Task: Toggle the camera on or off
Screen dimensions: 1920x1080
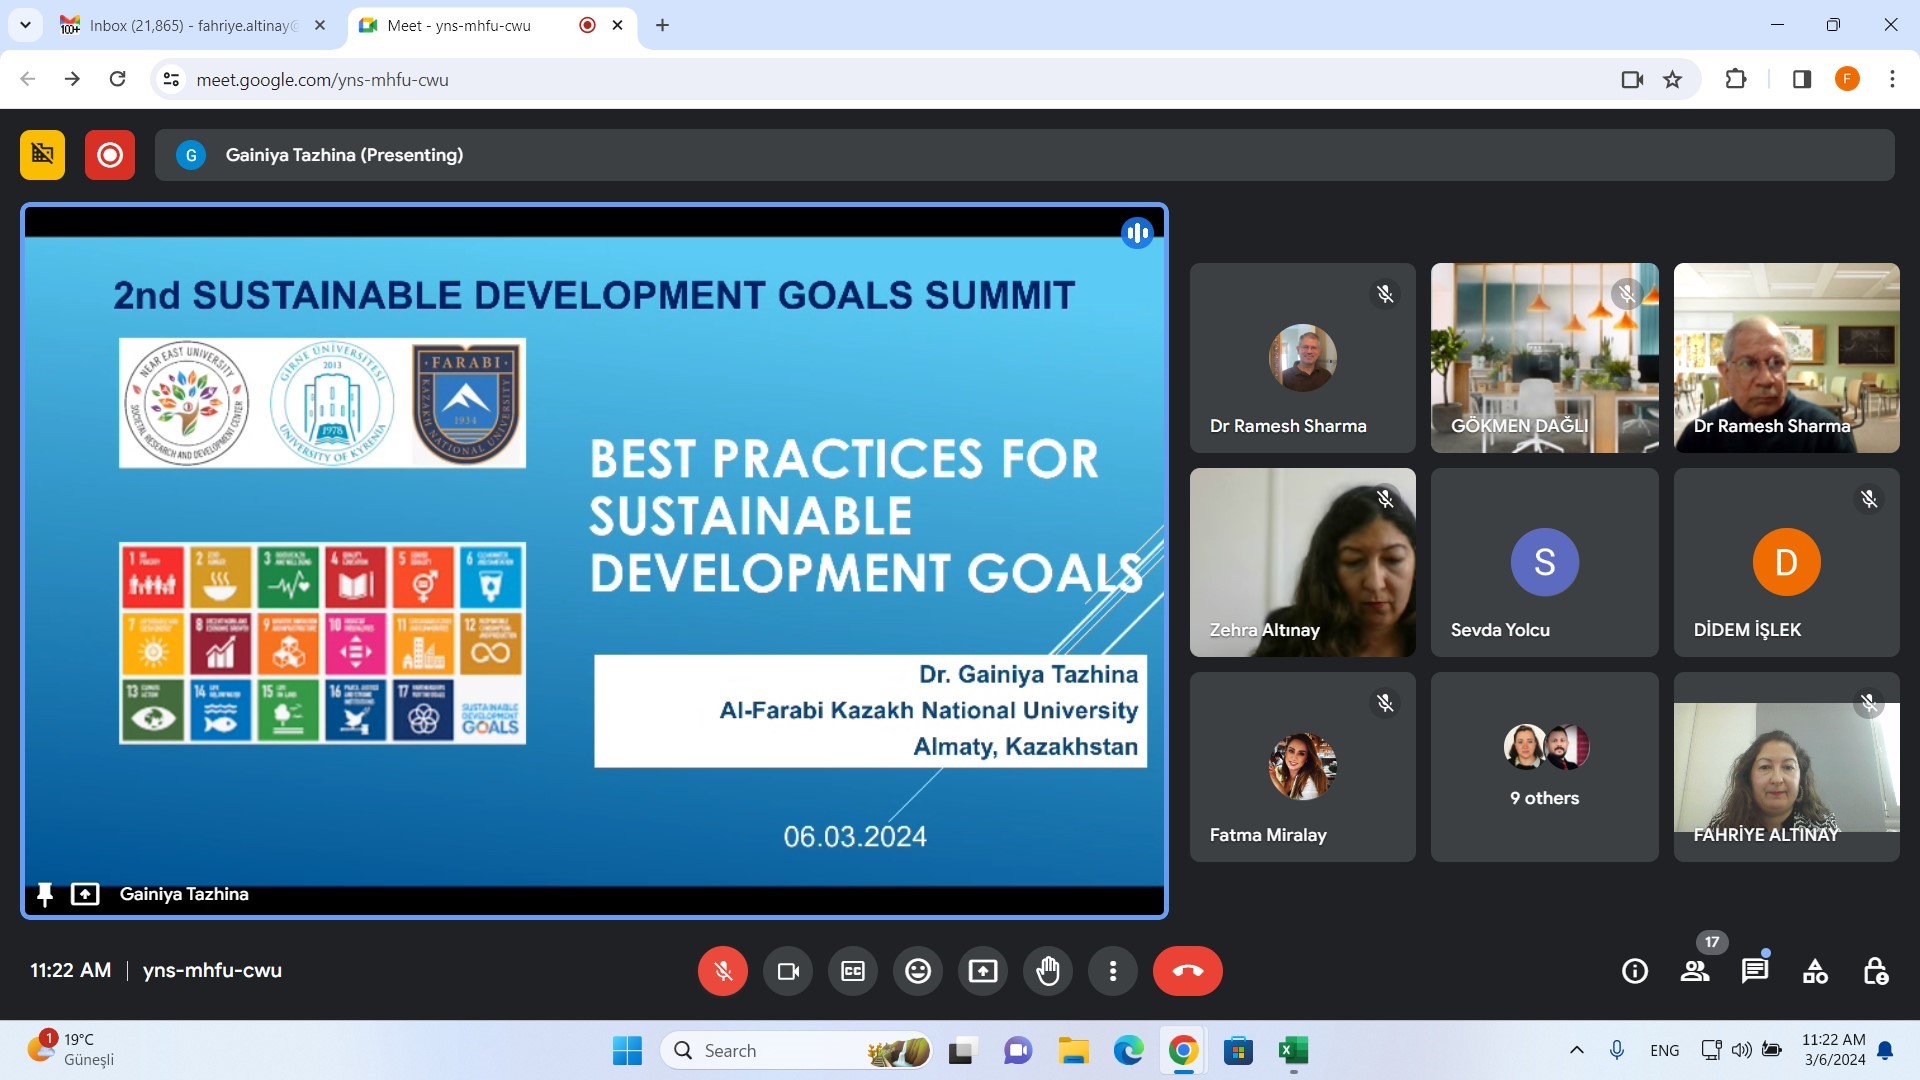Action: (787, 971)
